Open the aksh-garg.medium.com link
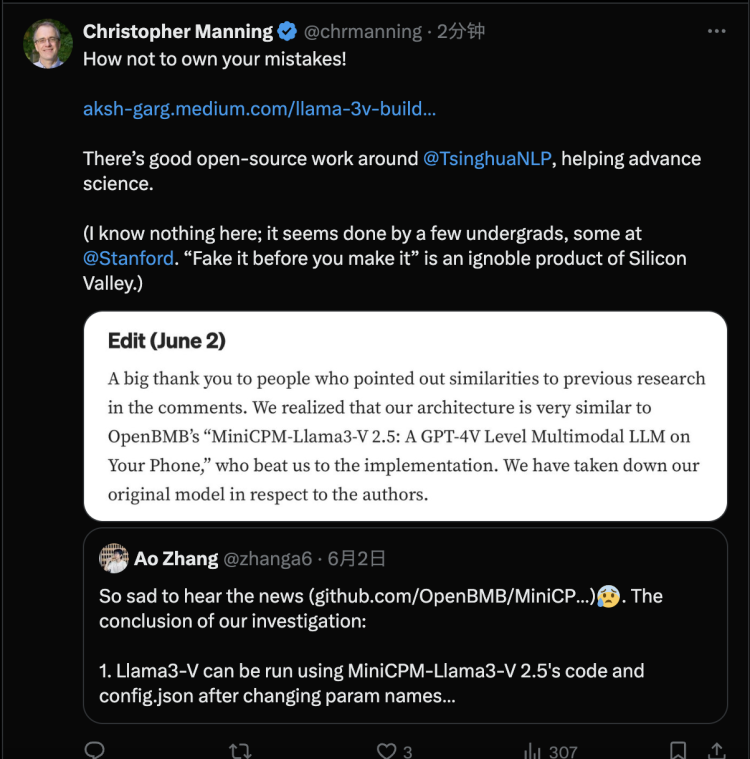Viewport: 750px width, 759px height. [259, 108]
